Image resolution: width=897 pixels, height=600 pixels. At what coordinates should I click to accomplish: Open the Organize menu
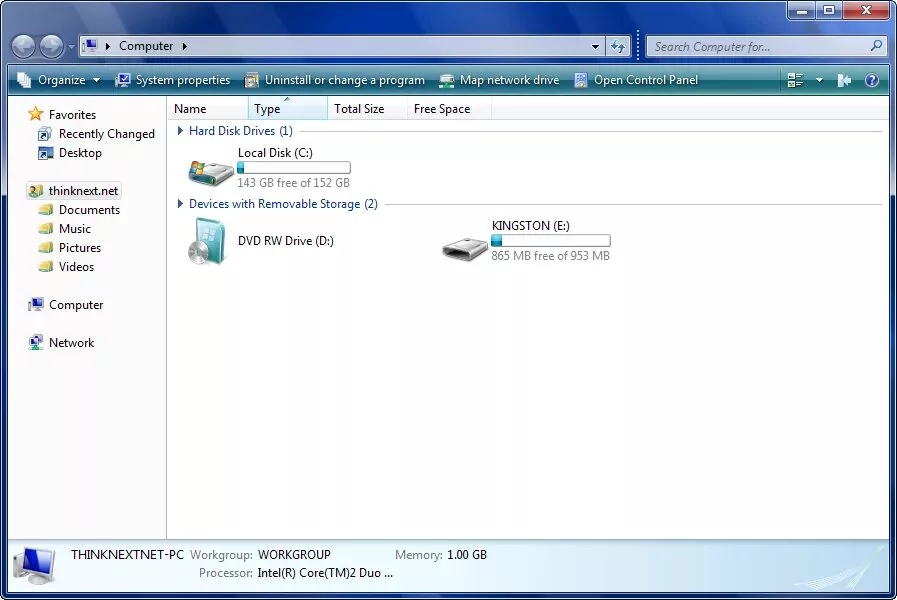[60, 80]
